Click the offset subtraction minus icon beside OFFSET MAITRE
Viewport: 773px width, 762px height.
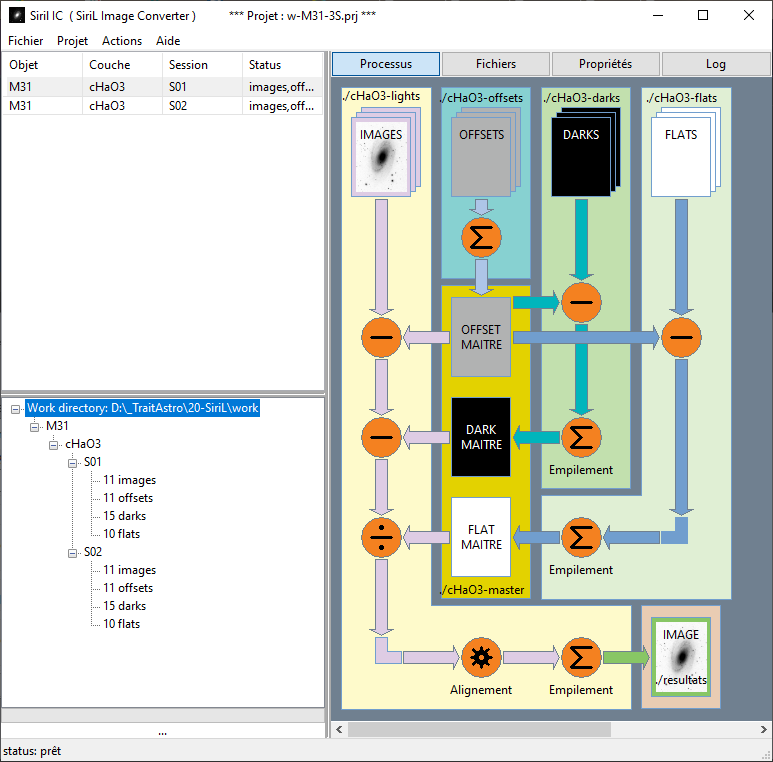pyautogui.click(x=381, y=337)
